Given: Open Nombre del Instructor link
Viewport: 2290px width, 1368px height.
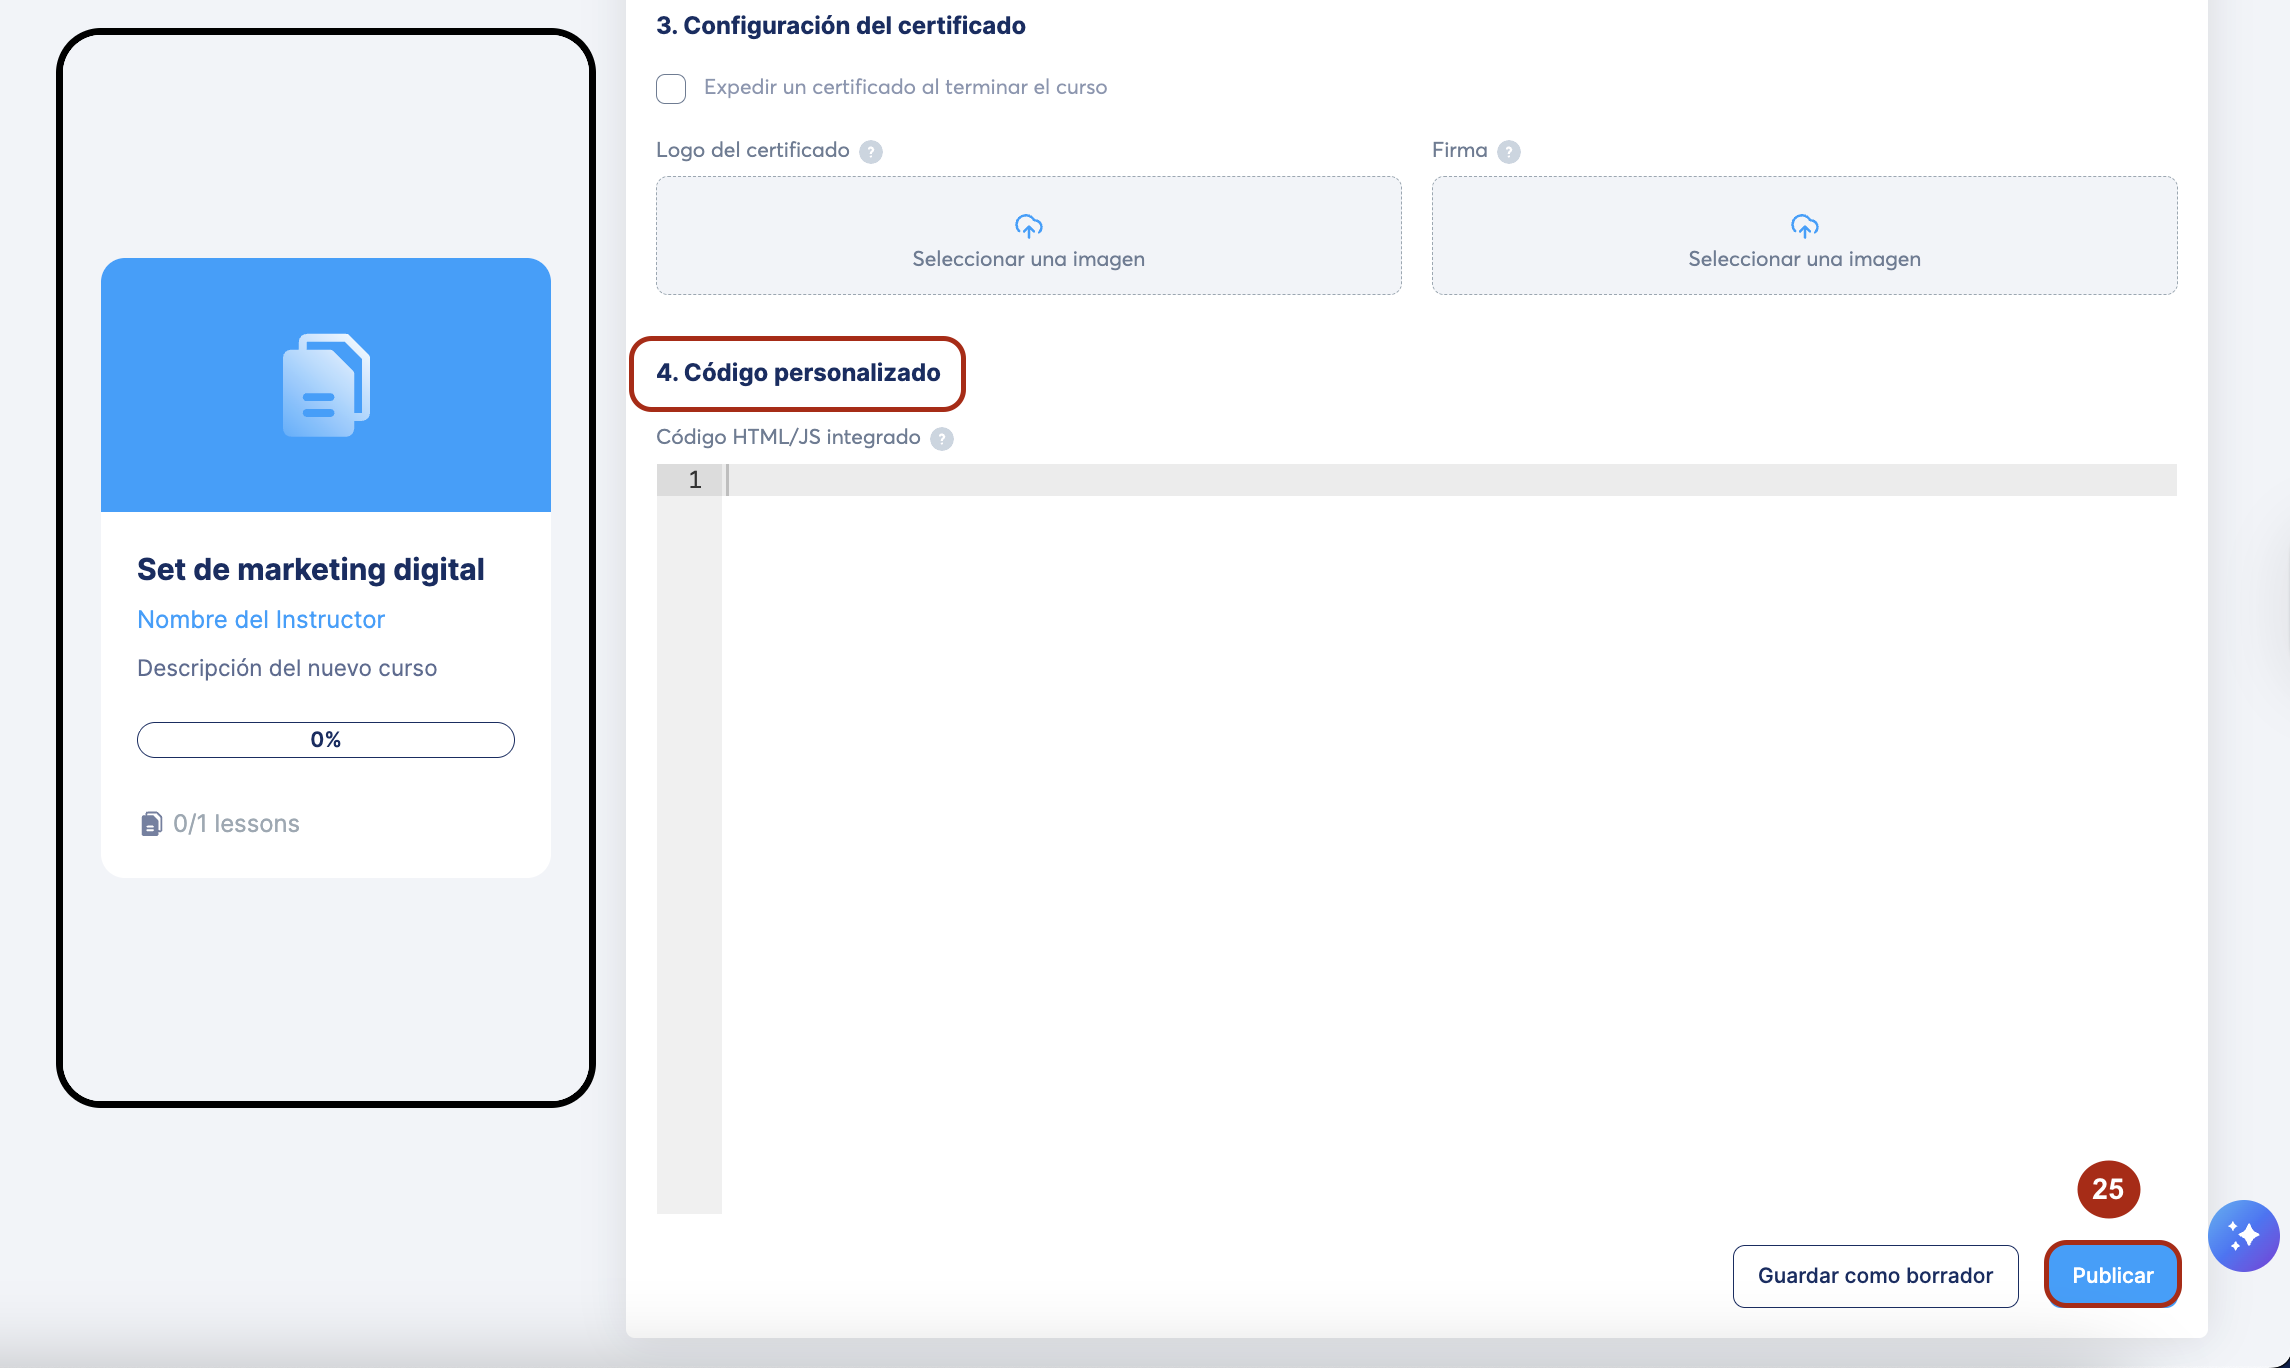Looking at the screenshot, I should coord(260,620).
